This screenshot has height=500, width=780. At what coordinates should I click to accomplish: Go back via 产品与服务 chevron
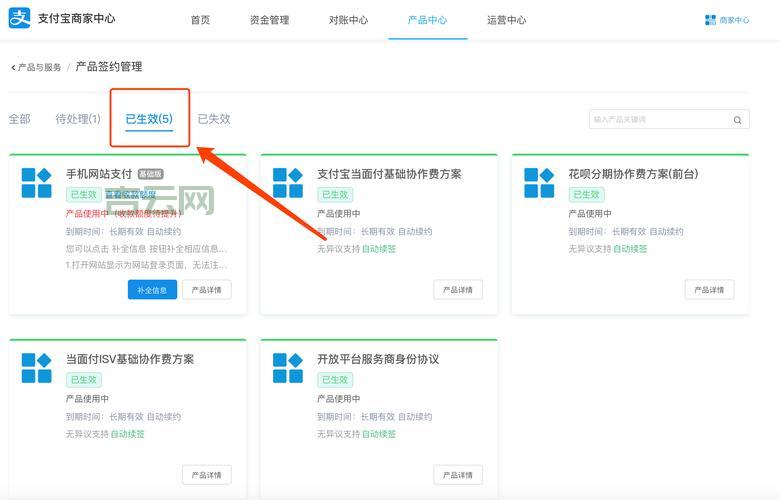coord(13,67)
